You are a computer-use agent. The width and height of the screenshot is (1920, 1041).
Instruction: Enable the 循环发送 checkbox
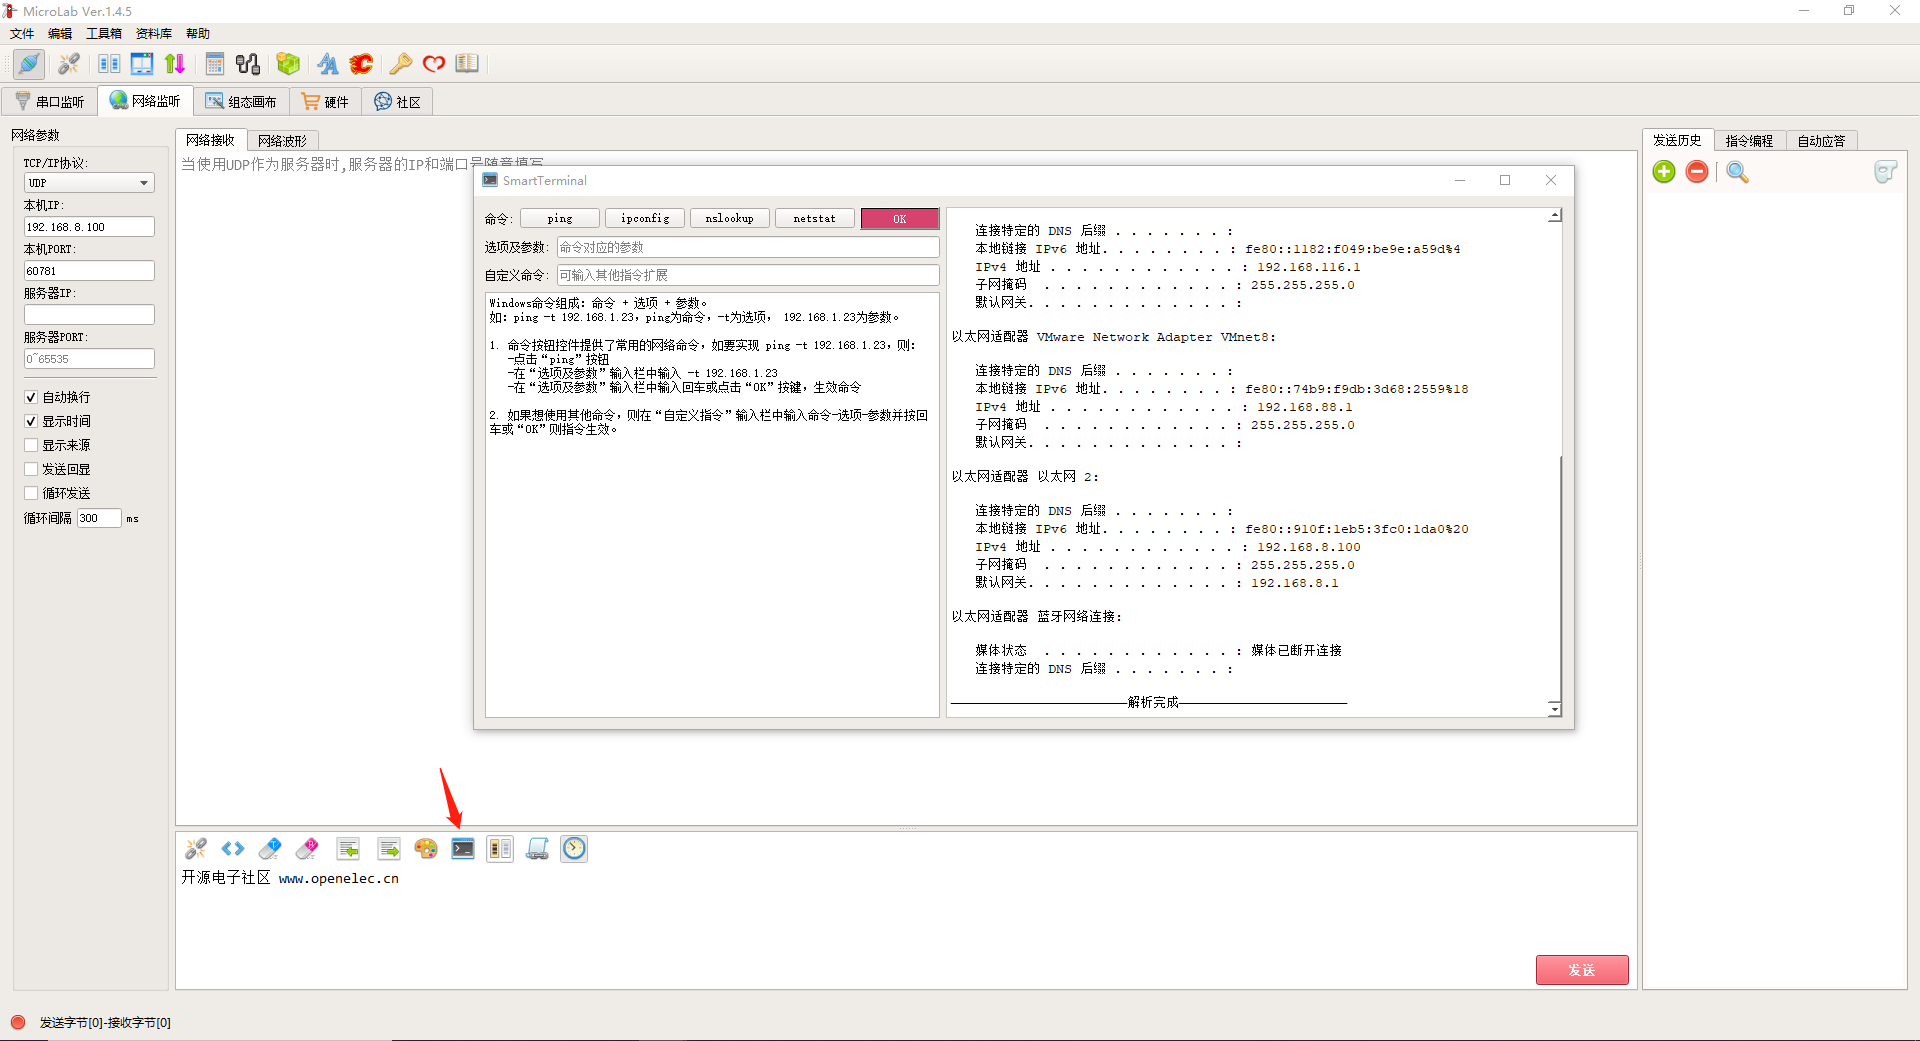31,493
